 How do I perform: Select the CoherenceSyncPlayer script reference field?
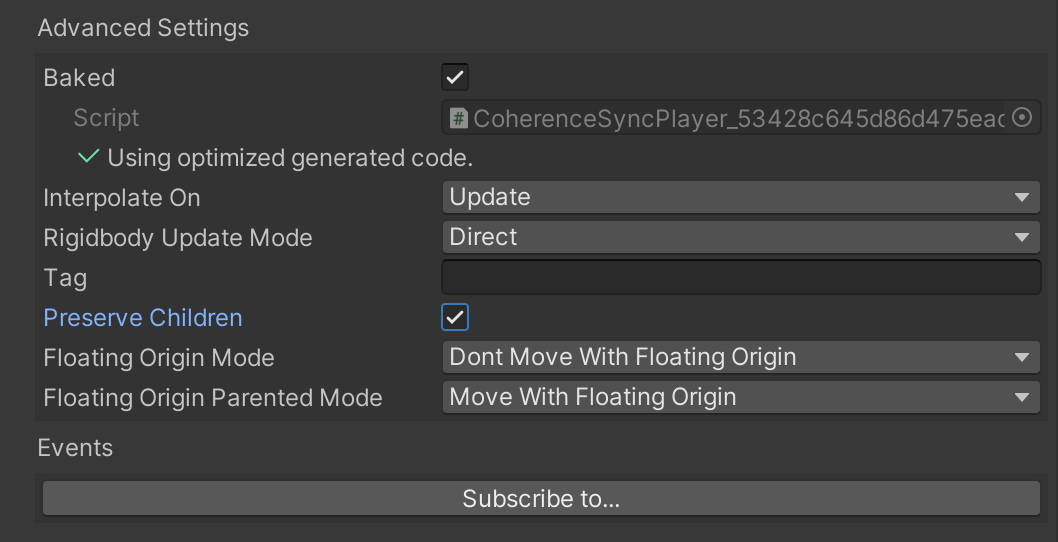tap(730, 118)
